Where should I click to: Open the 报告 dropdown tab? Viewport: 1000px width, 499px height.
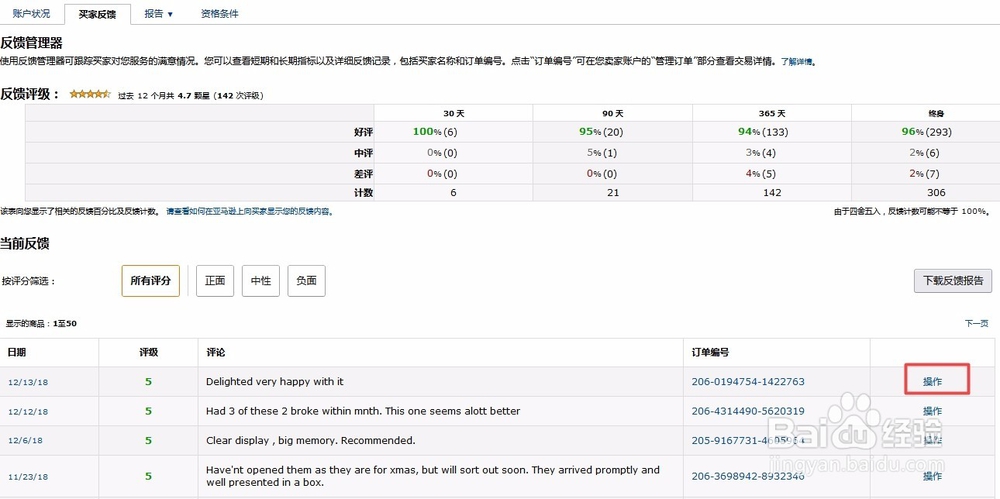[158, 13]
